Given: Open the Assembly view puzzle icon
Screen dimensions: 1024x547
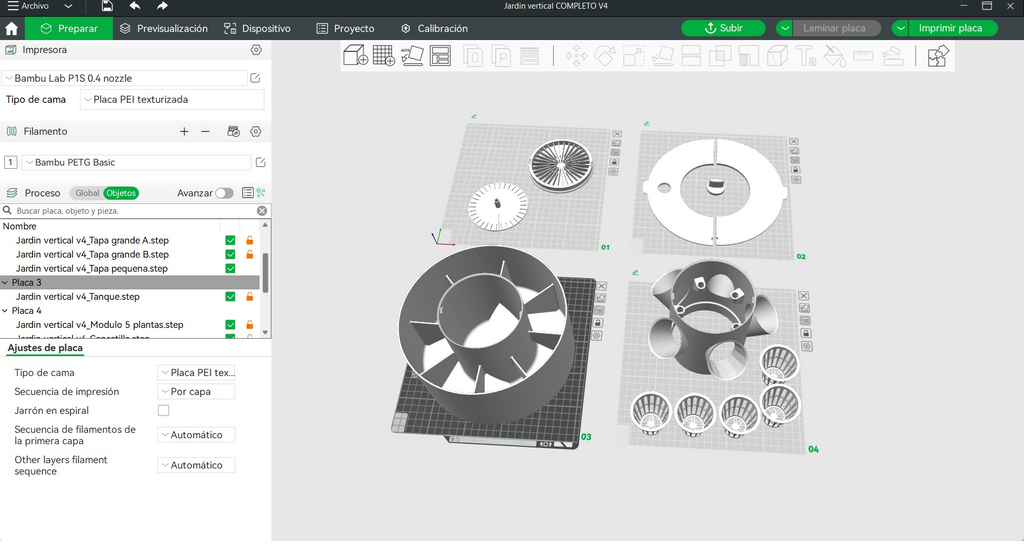Looking at the screenshot, I should coord(938,56).
